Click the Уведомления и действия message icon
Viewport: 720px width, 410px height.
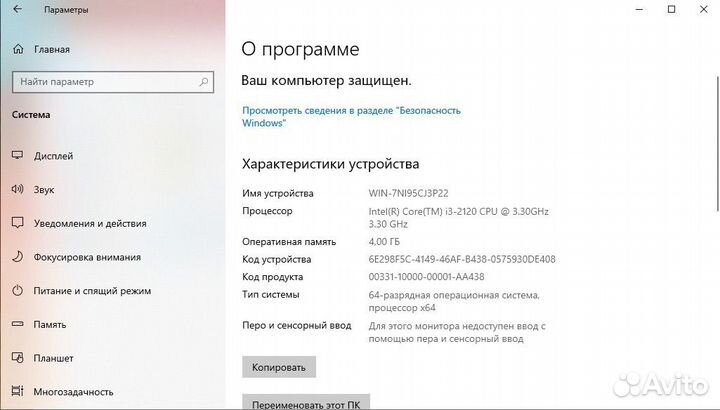click(x=17, y=223)
